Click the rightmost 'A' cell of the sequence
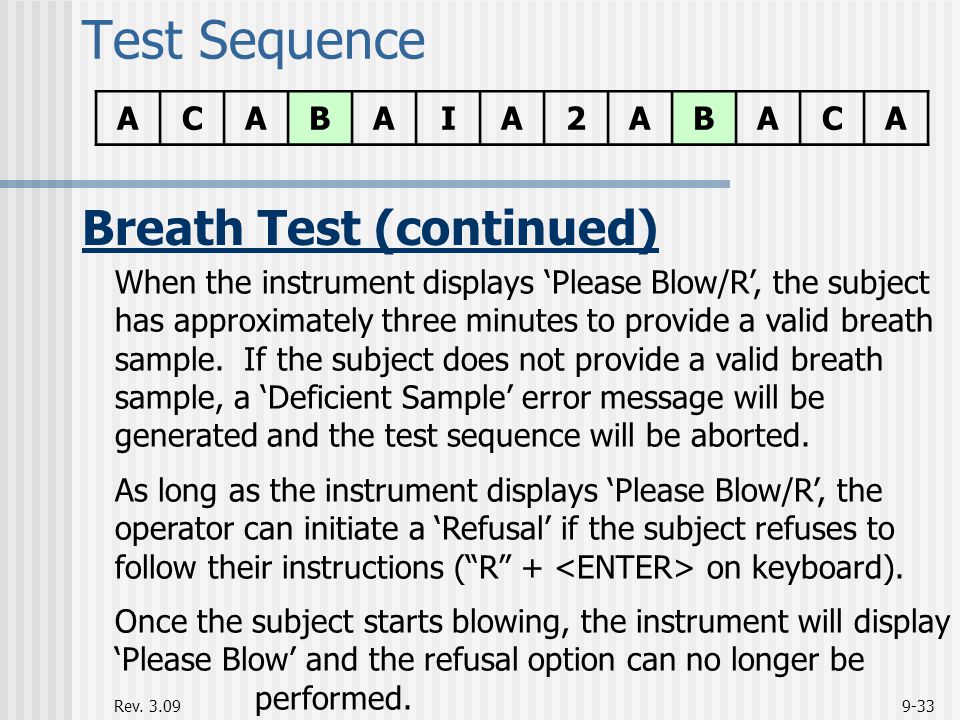 point(896,118)
